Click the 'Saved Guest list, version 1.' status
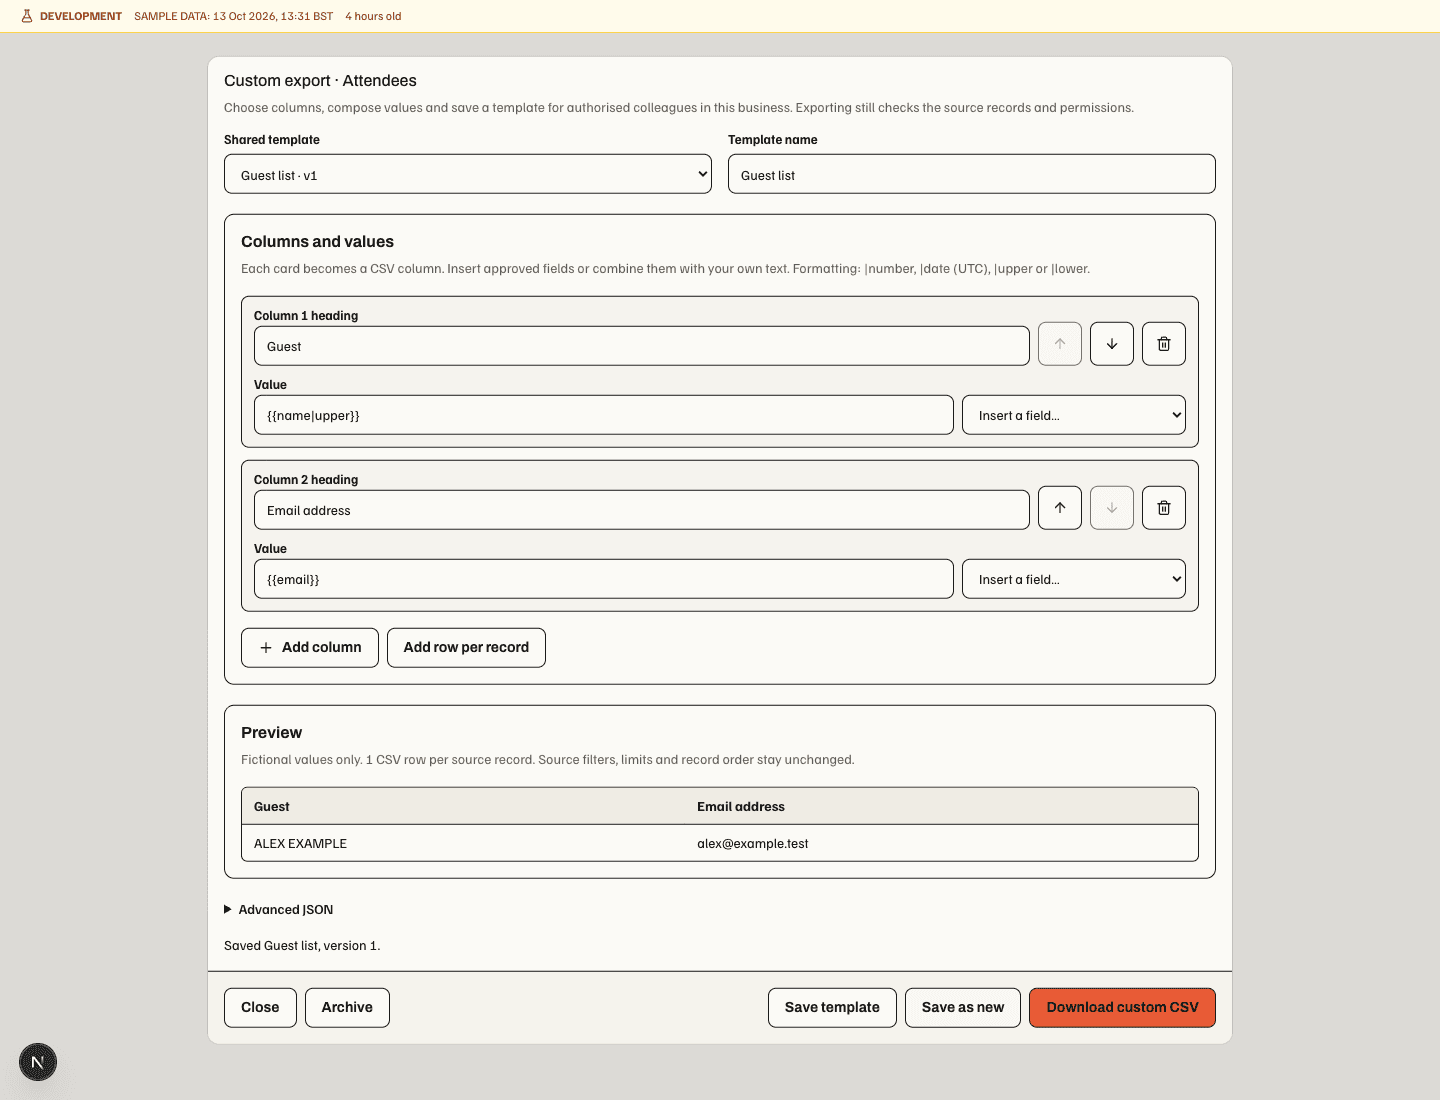 [302, 946]
